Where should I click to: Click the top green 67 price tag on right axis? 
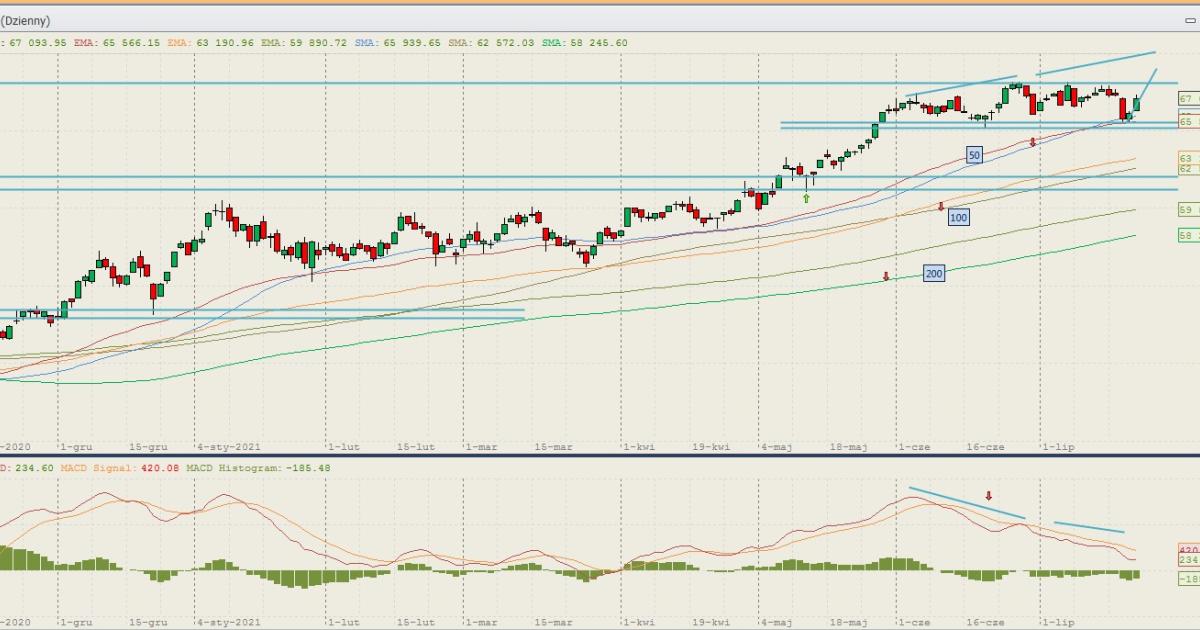tap(1188, 99)
